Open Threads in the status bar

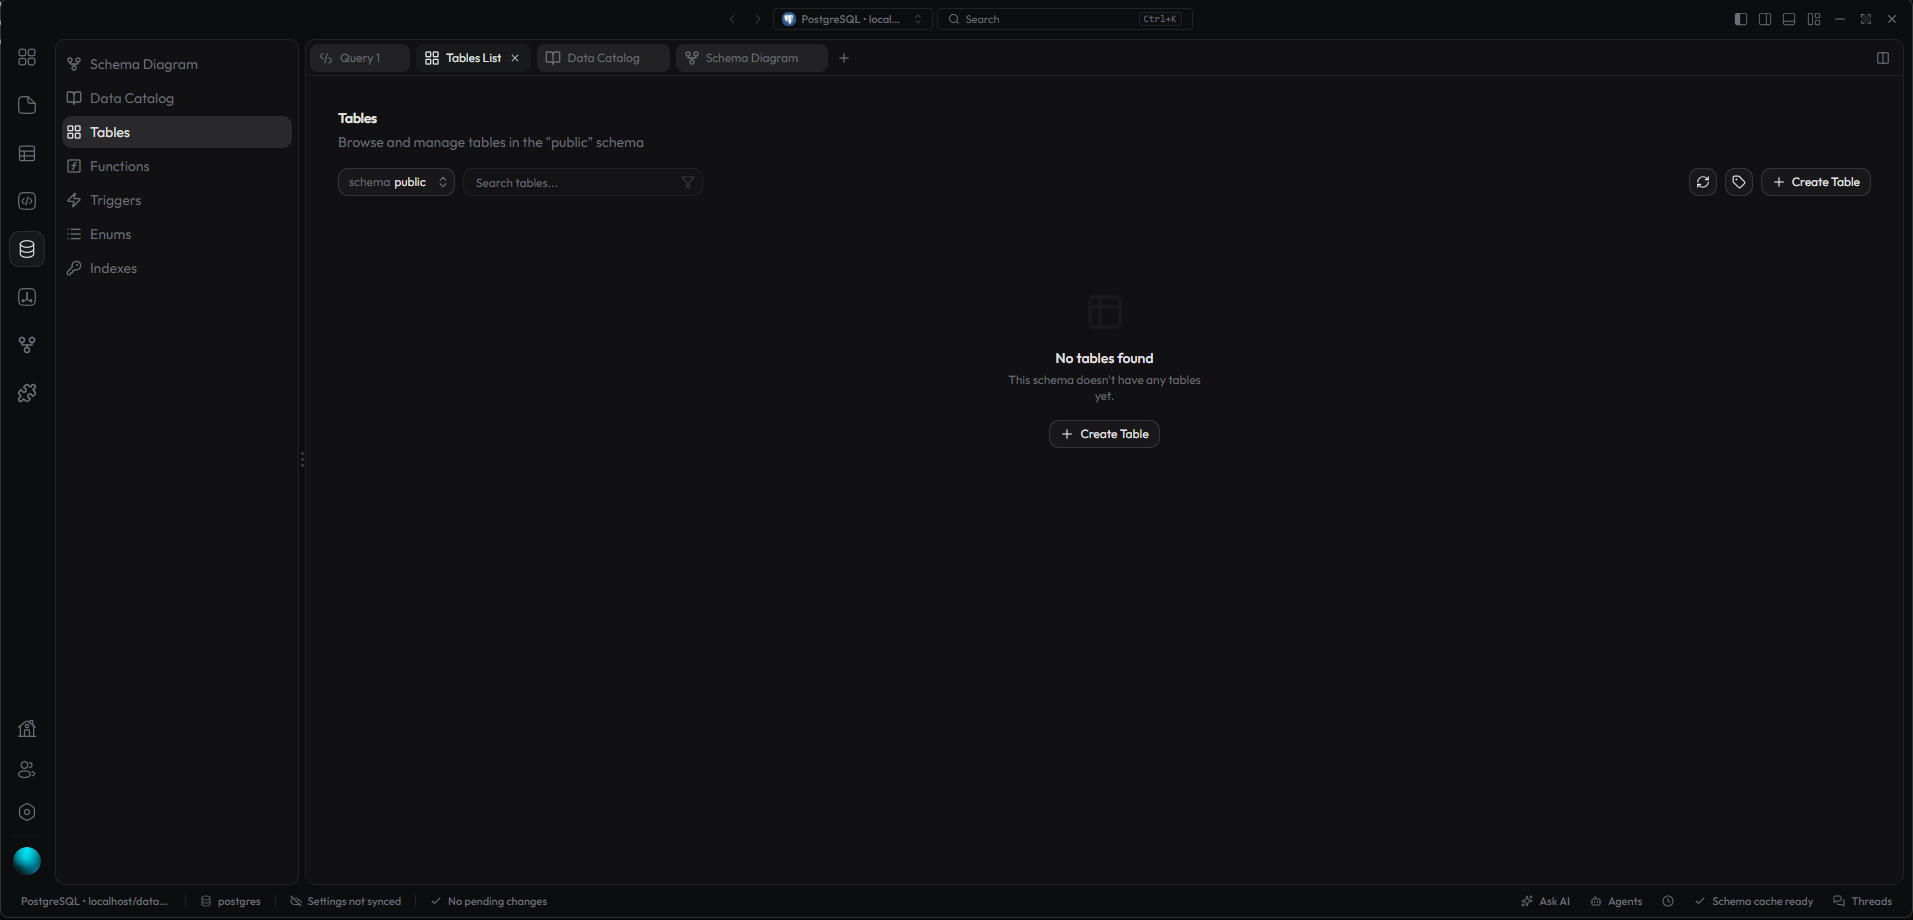pyautogui.click(x=1862, y=901)
